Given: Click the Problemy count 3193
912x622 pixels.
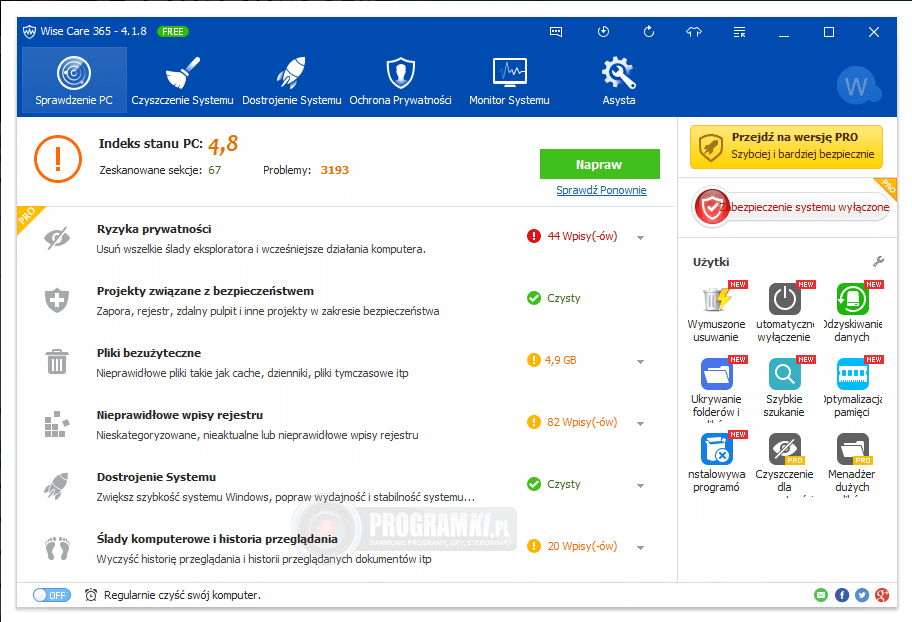Looking at the screenshot, I should click(334, 170).
